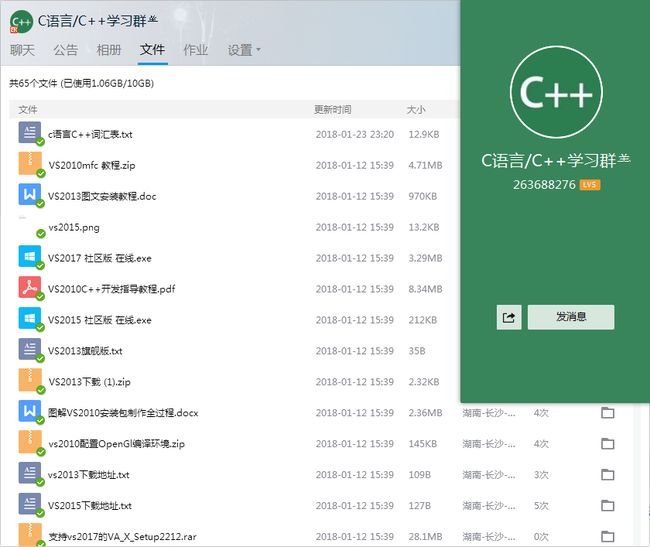Click file count summary 共65个文件
Viewport: 650px width, 547px height.
(33, 83)
